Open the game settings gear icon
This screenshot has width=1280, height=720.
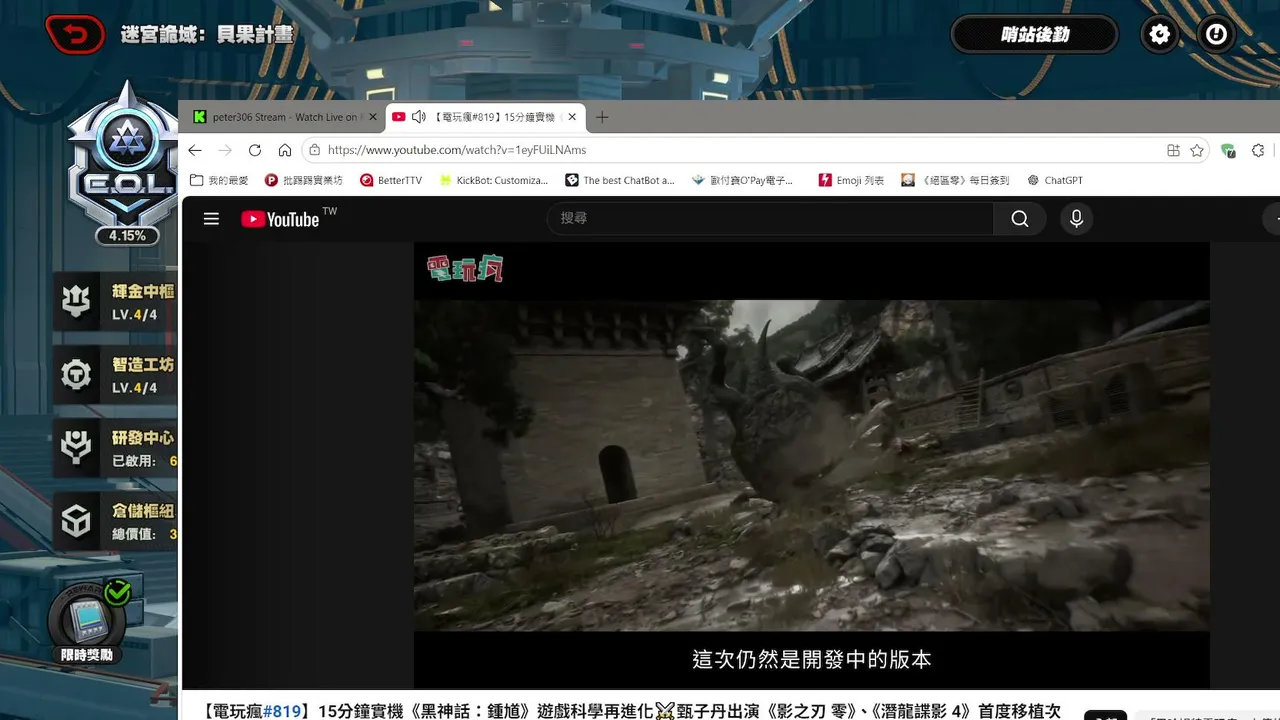(1160, 35)
